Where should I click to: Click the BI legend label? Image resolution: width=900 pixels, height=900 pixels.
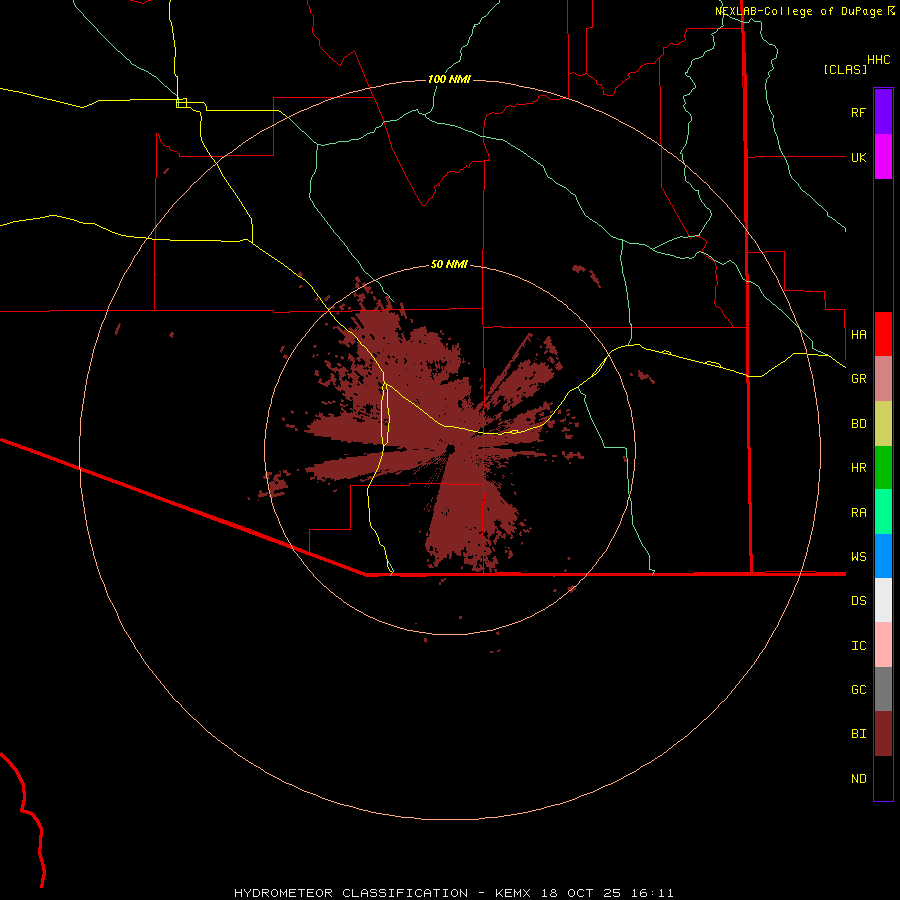click(x=858, y=734)
